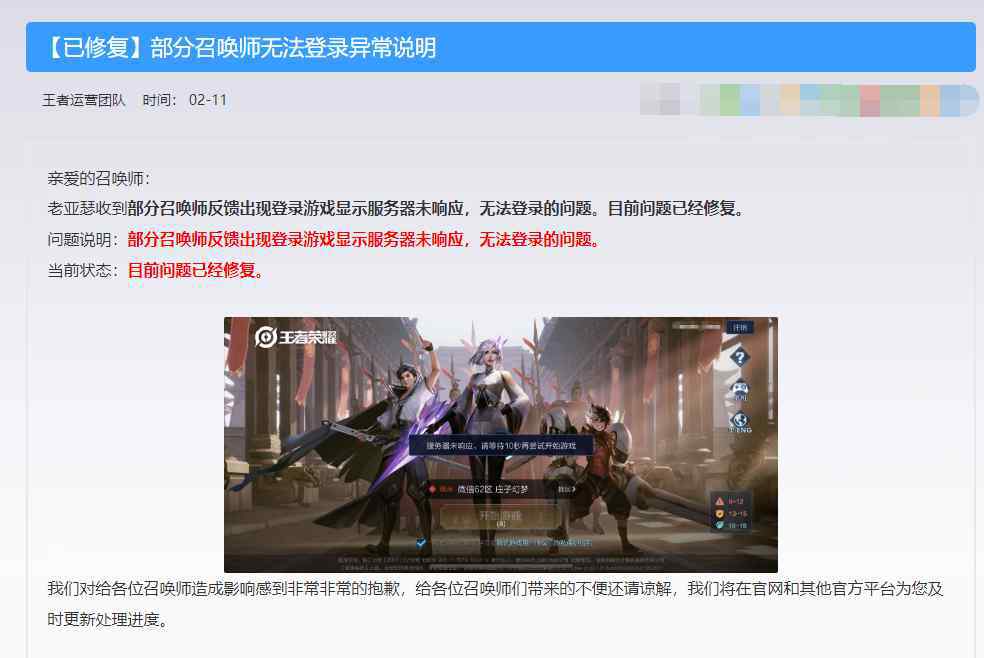This screenshot has width=984, height=658.
Task: Click the server not responding message banner
Action: click(x=501, y=445)
